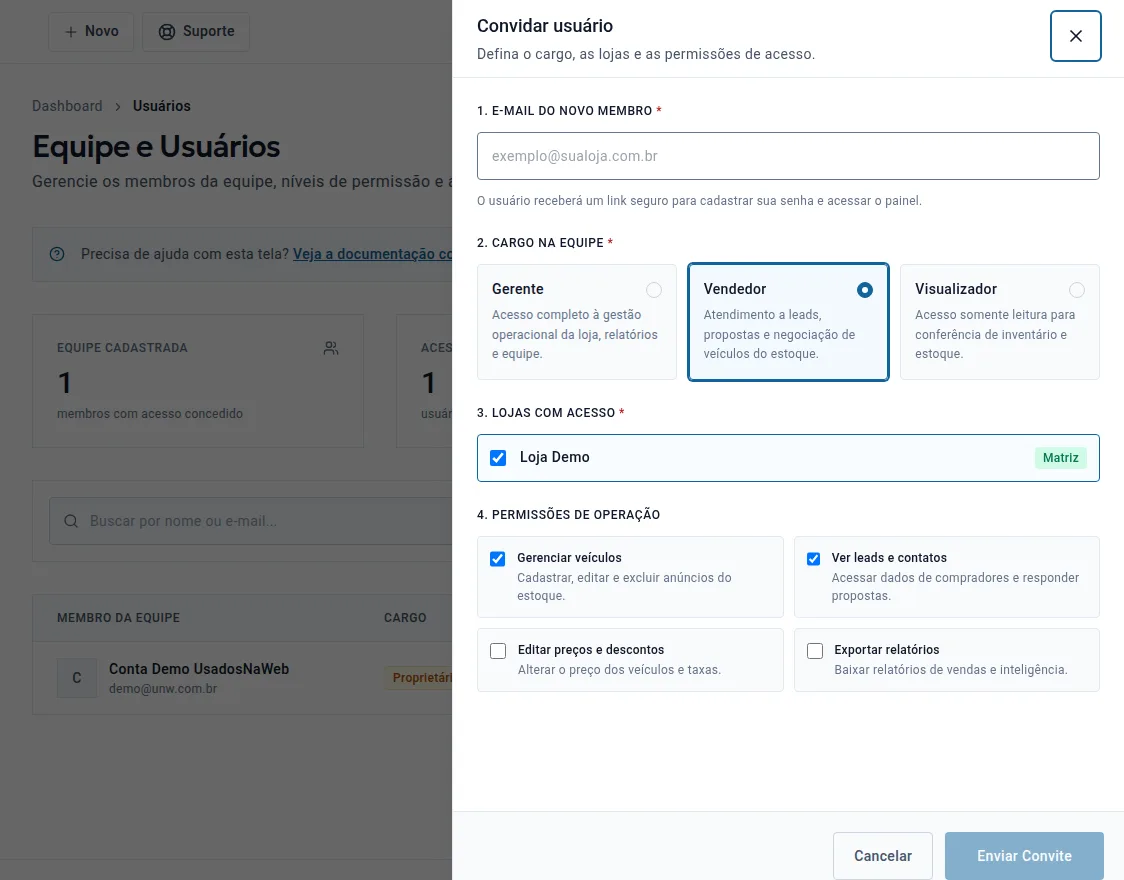Click the avatar of Conta Demo UsadosNaWeb
This screenshot has width=1124, height=880.
pos(77,678)
